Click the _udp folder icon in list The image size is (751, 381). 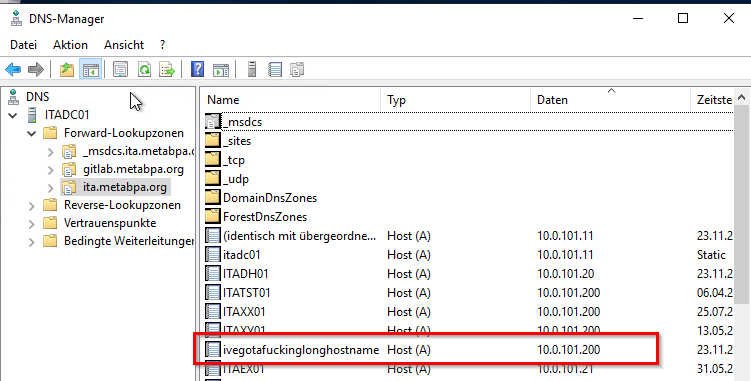click(x=213, y=179)
